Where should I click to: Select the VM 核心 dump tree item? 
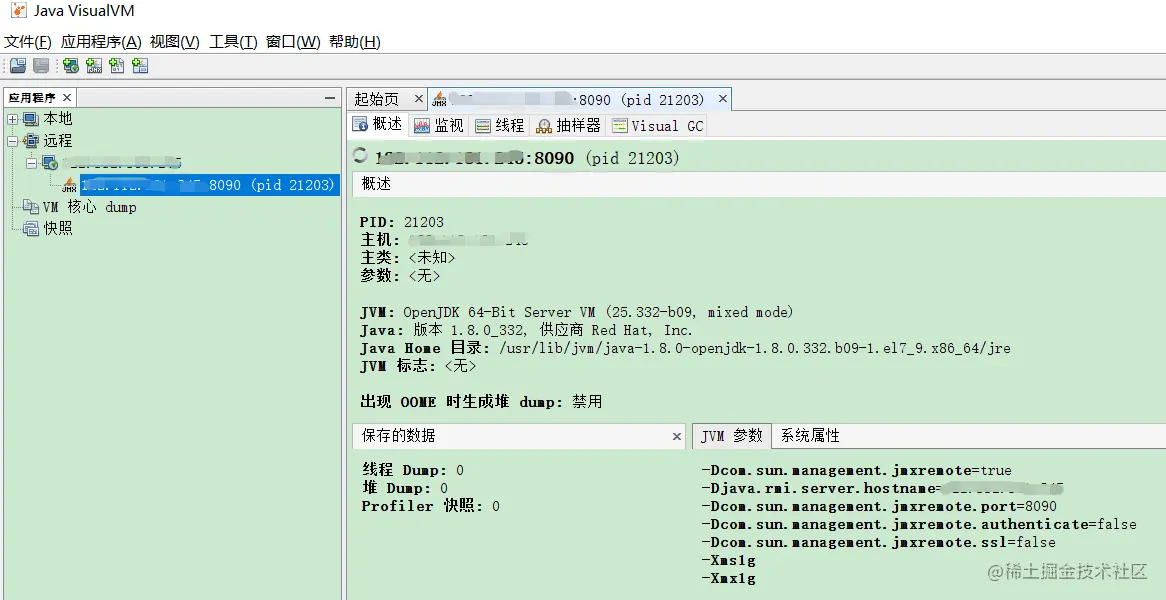(89, 207)
